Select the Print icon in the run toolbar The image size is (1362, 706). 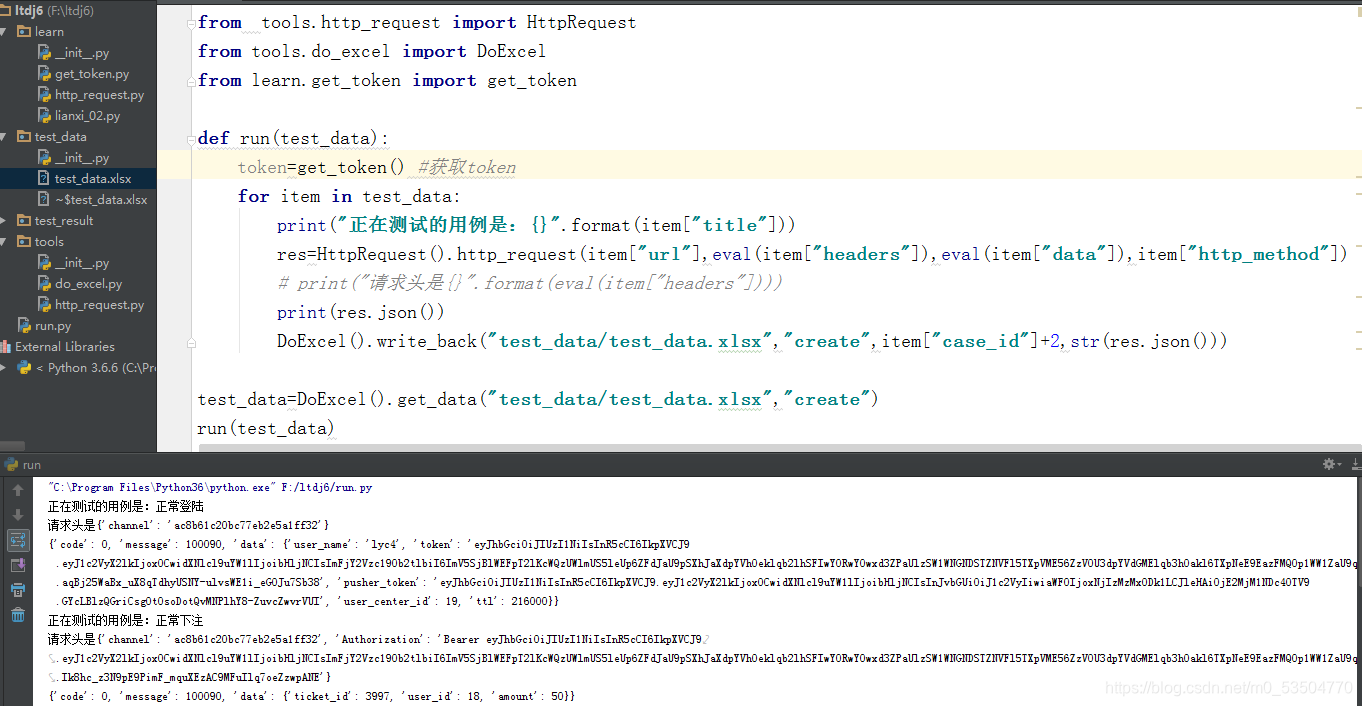(17, 589)
